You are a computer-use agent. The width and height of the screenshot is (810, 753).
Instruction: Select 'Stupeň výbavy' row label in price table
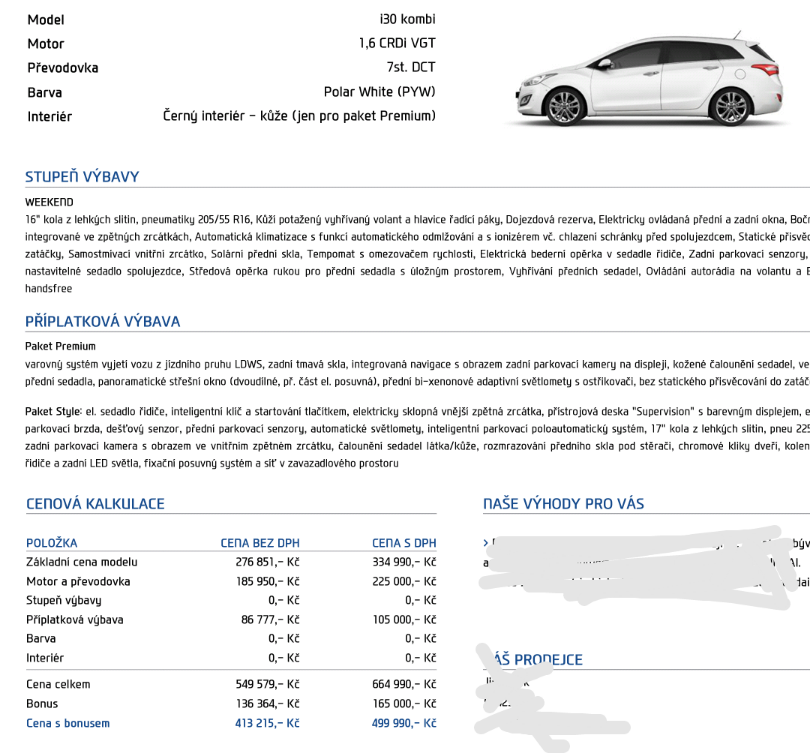pos(64,601)
